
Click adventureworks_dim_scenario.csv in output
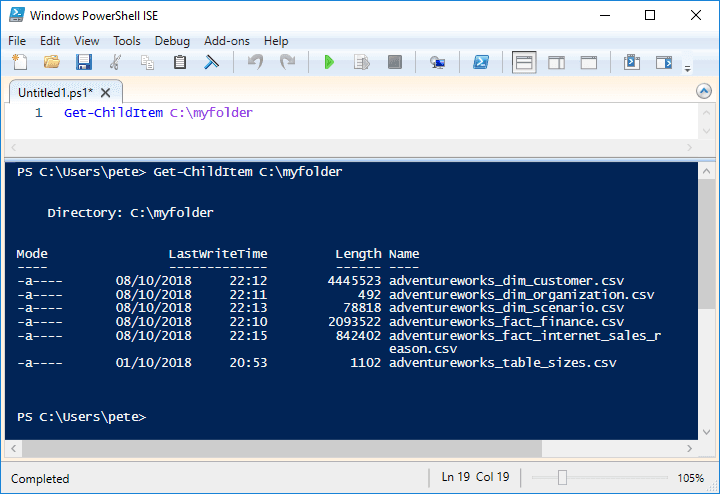506,308
